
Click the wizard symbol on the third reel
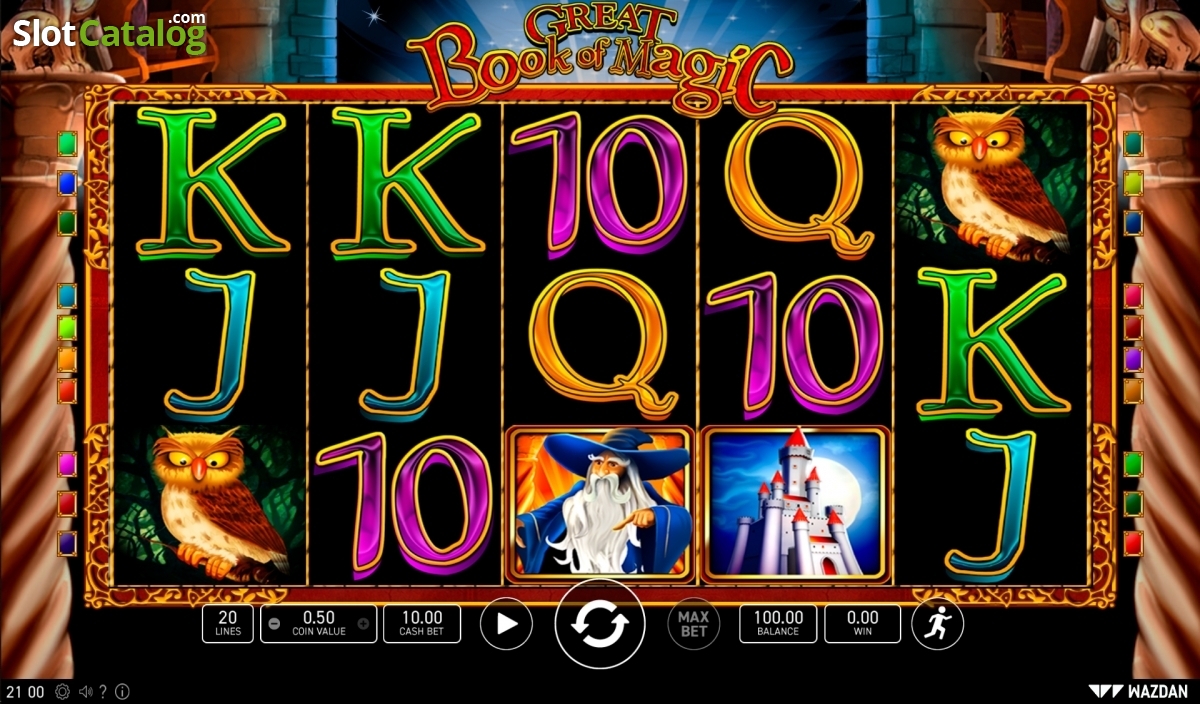(600, 504)
